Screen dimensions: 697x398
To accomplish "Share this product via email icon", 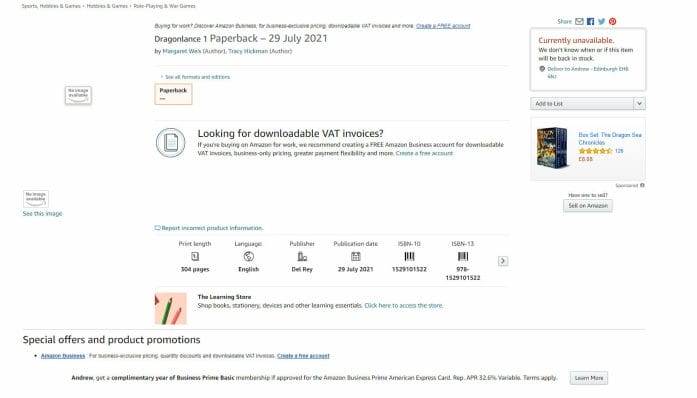I will (x=579, y=21).
